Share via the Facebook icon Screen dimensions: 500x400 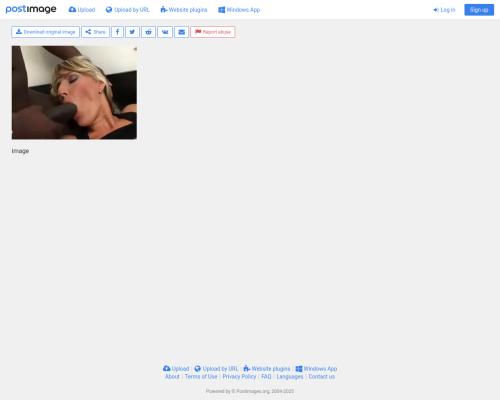117,32
